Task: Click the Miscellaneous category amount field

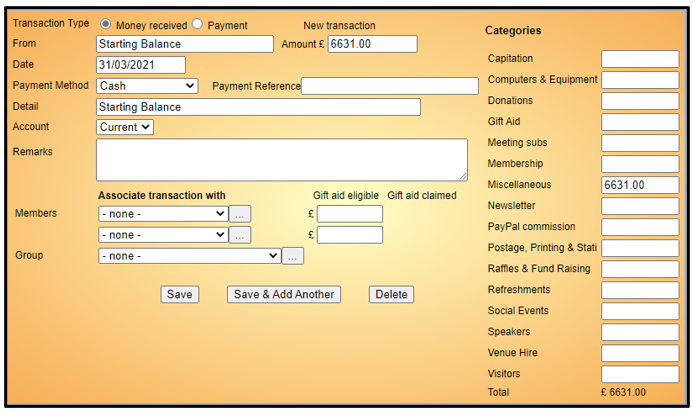Action: point(640,185)
